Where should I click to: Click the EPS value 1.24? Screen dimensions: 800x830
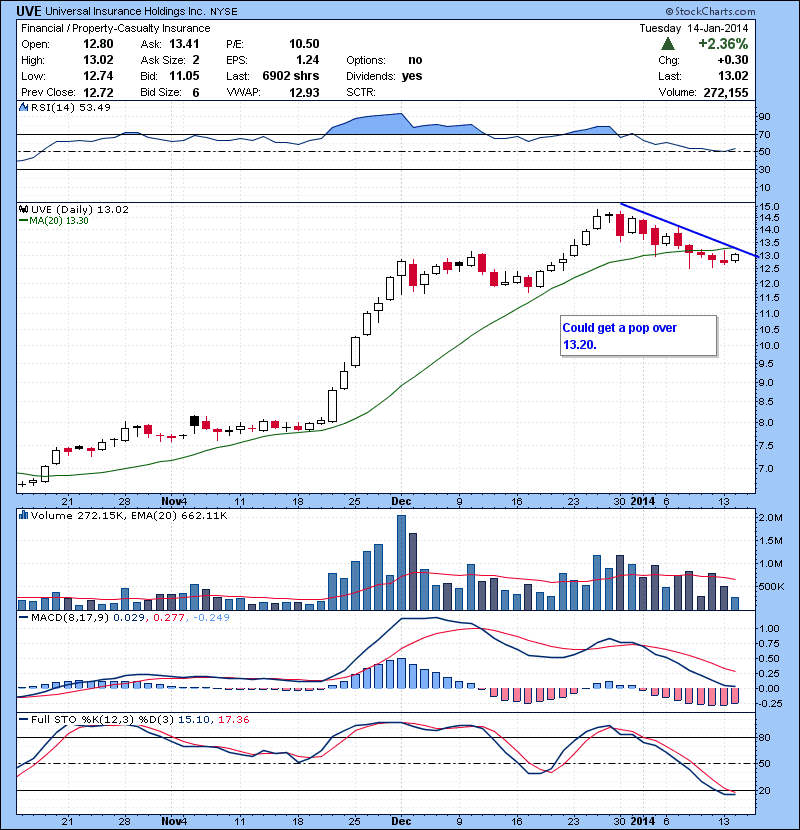[308, 60]
